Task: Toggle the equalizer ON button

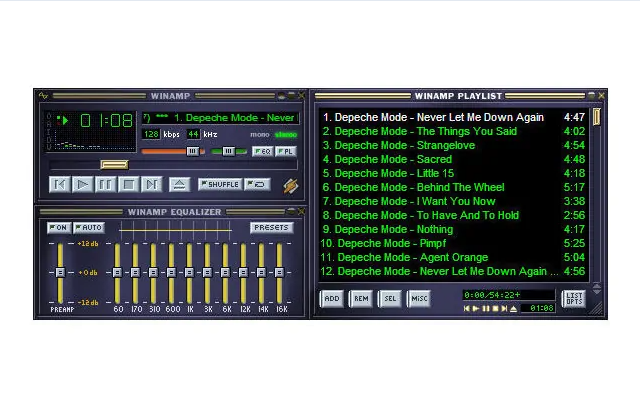Action: pyautogui.click(x=59, y=228)
